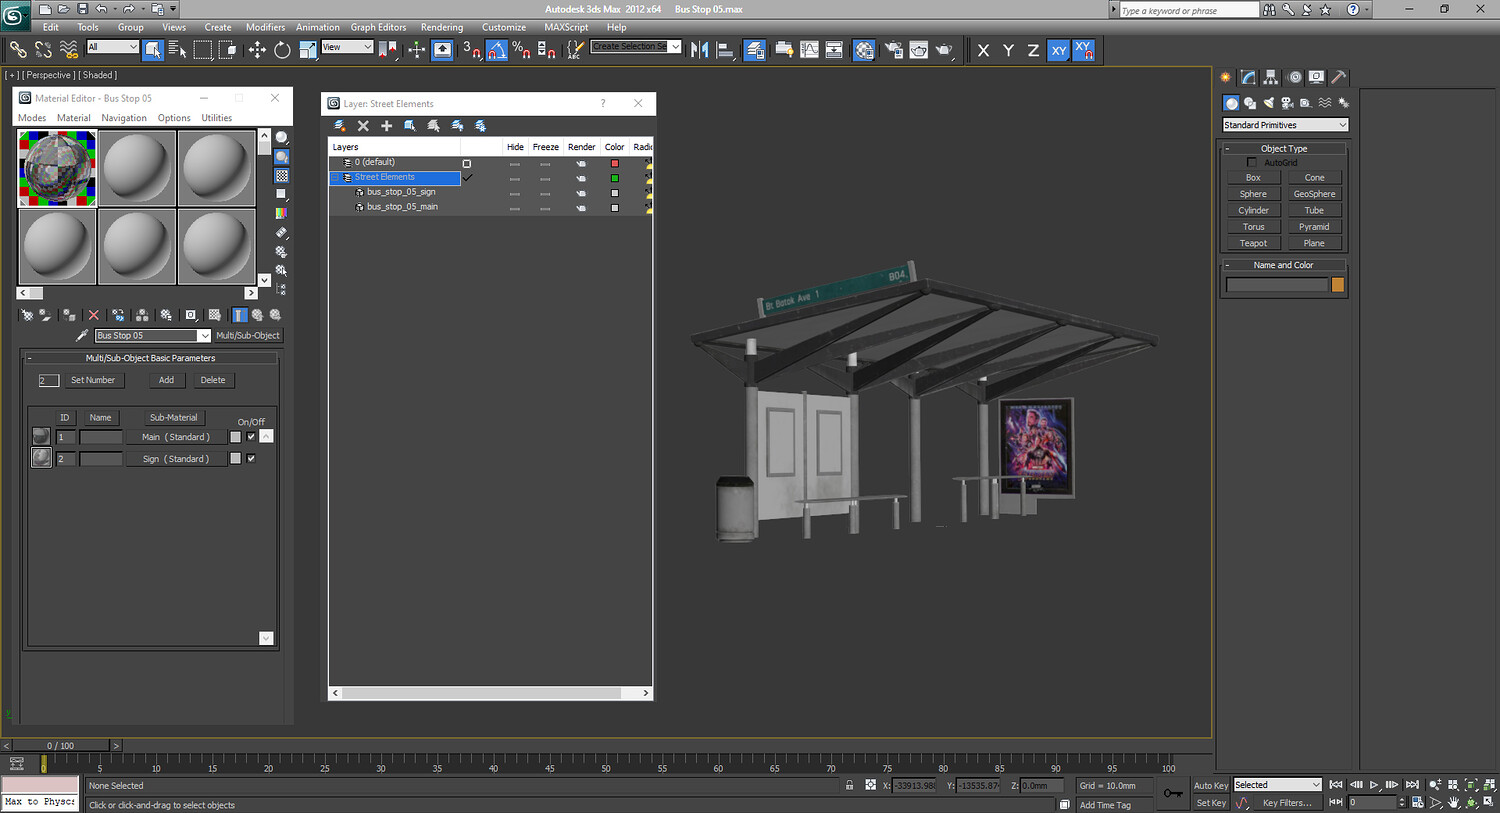Viewport: 1500px width, 813px height.
Task: Toggle Background checker in Material Editor
Action: tap(282, 175)
